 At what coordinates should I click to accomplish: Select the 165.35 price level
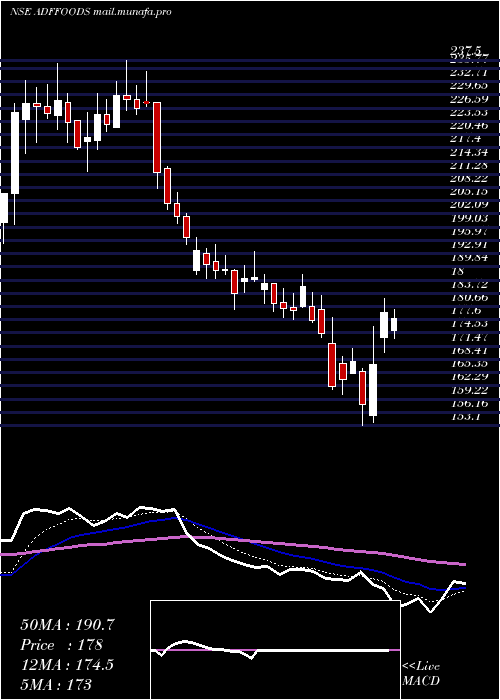[x=469, y=363]
